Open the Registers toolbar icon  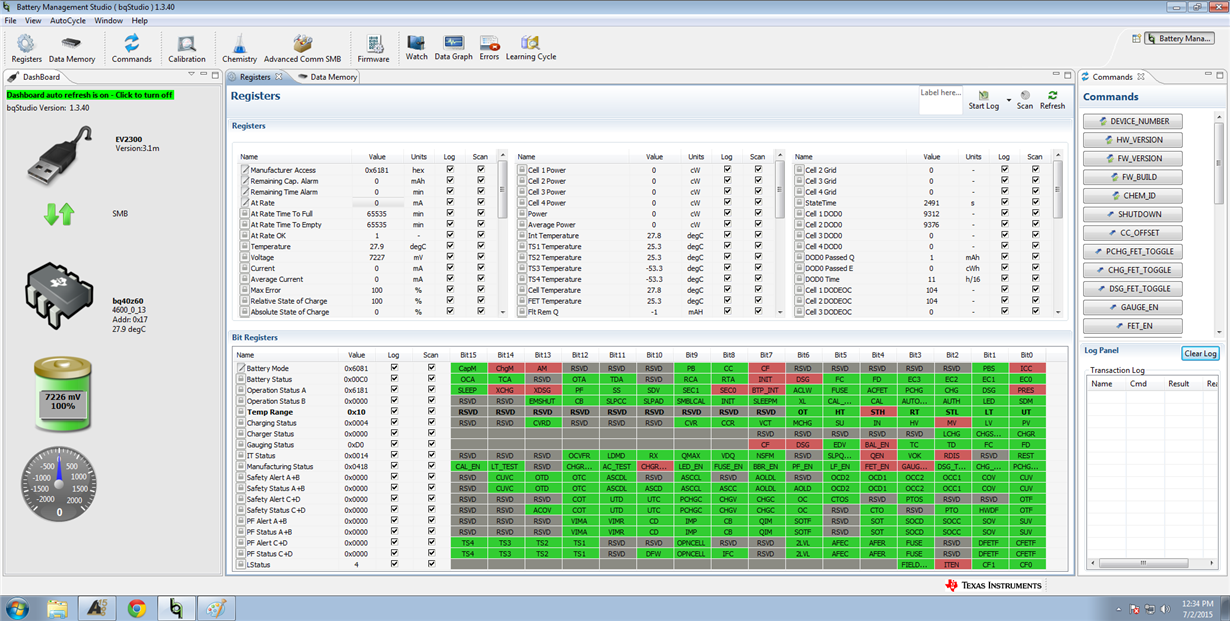(x=26, y=48)
